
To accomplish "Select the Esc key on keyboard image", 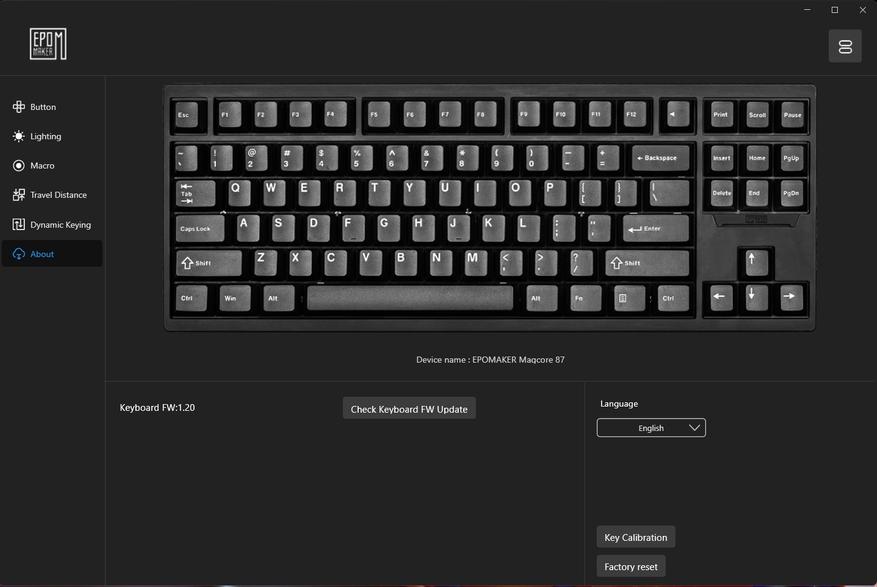I will coord(186,115).
